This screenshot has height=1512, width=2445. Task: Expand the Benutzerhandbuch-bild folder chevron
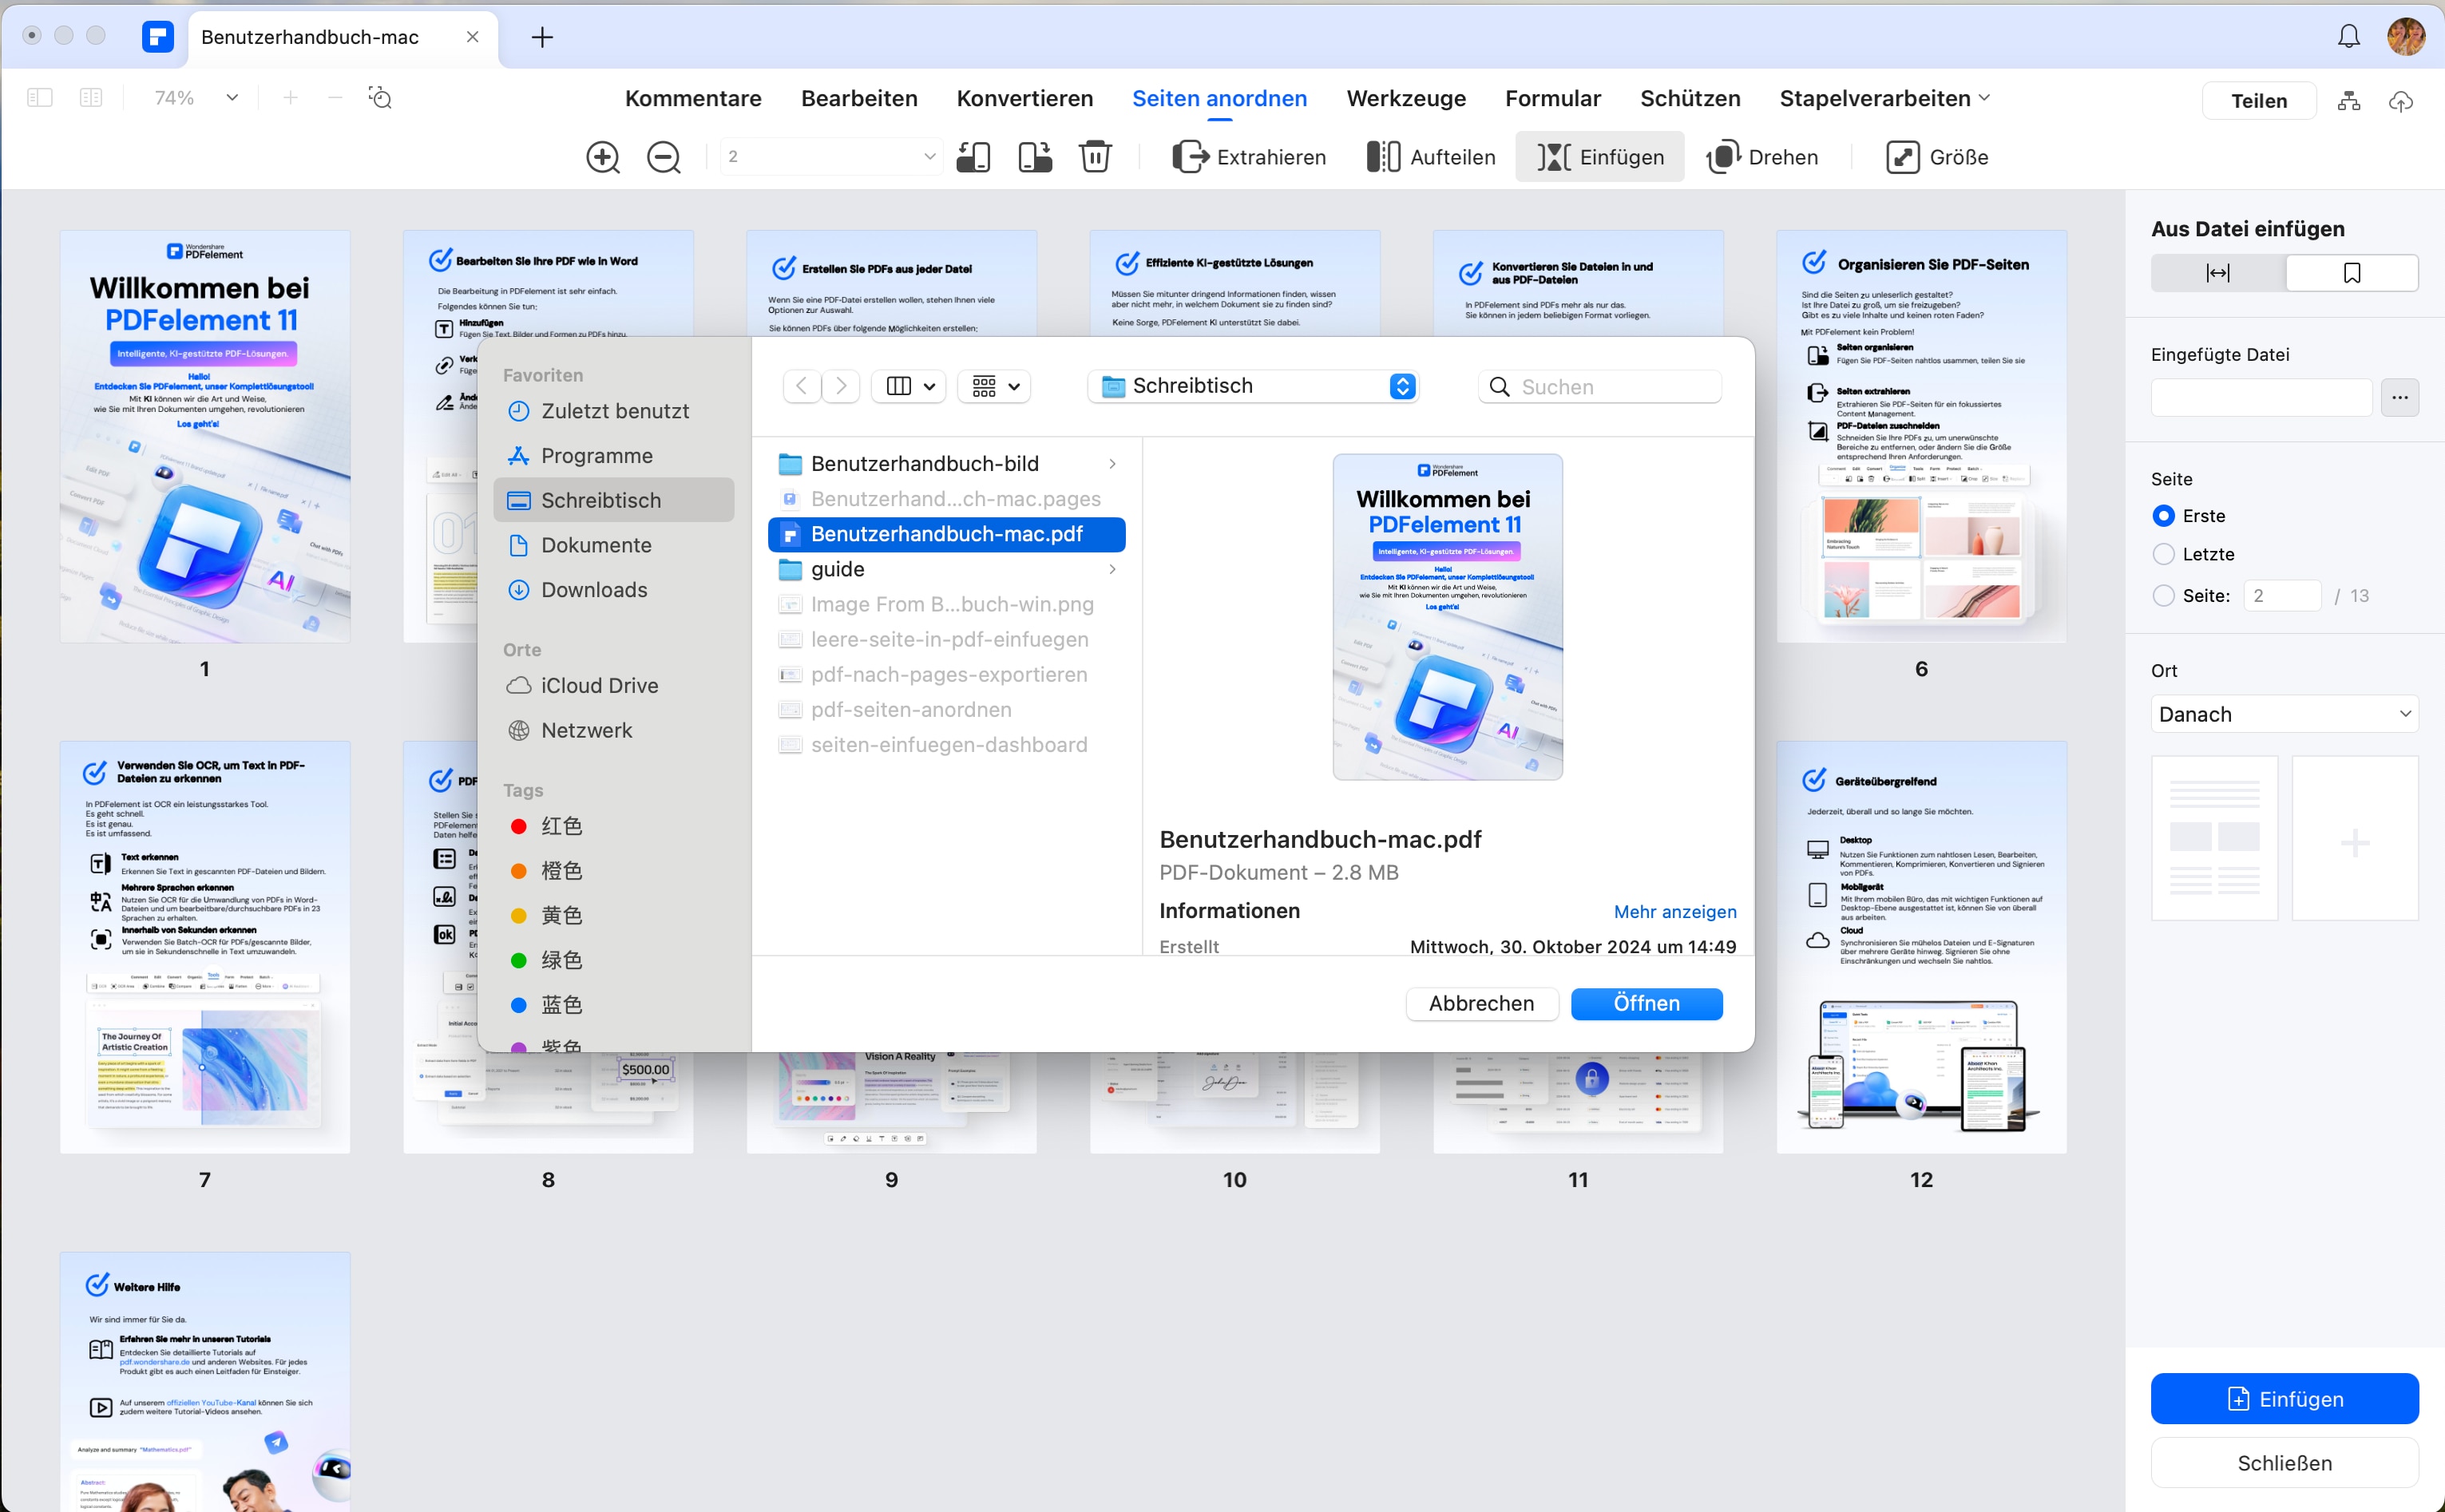pyautogui.click(x=1112, y=464)
